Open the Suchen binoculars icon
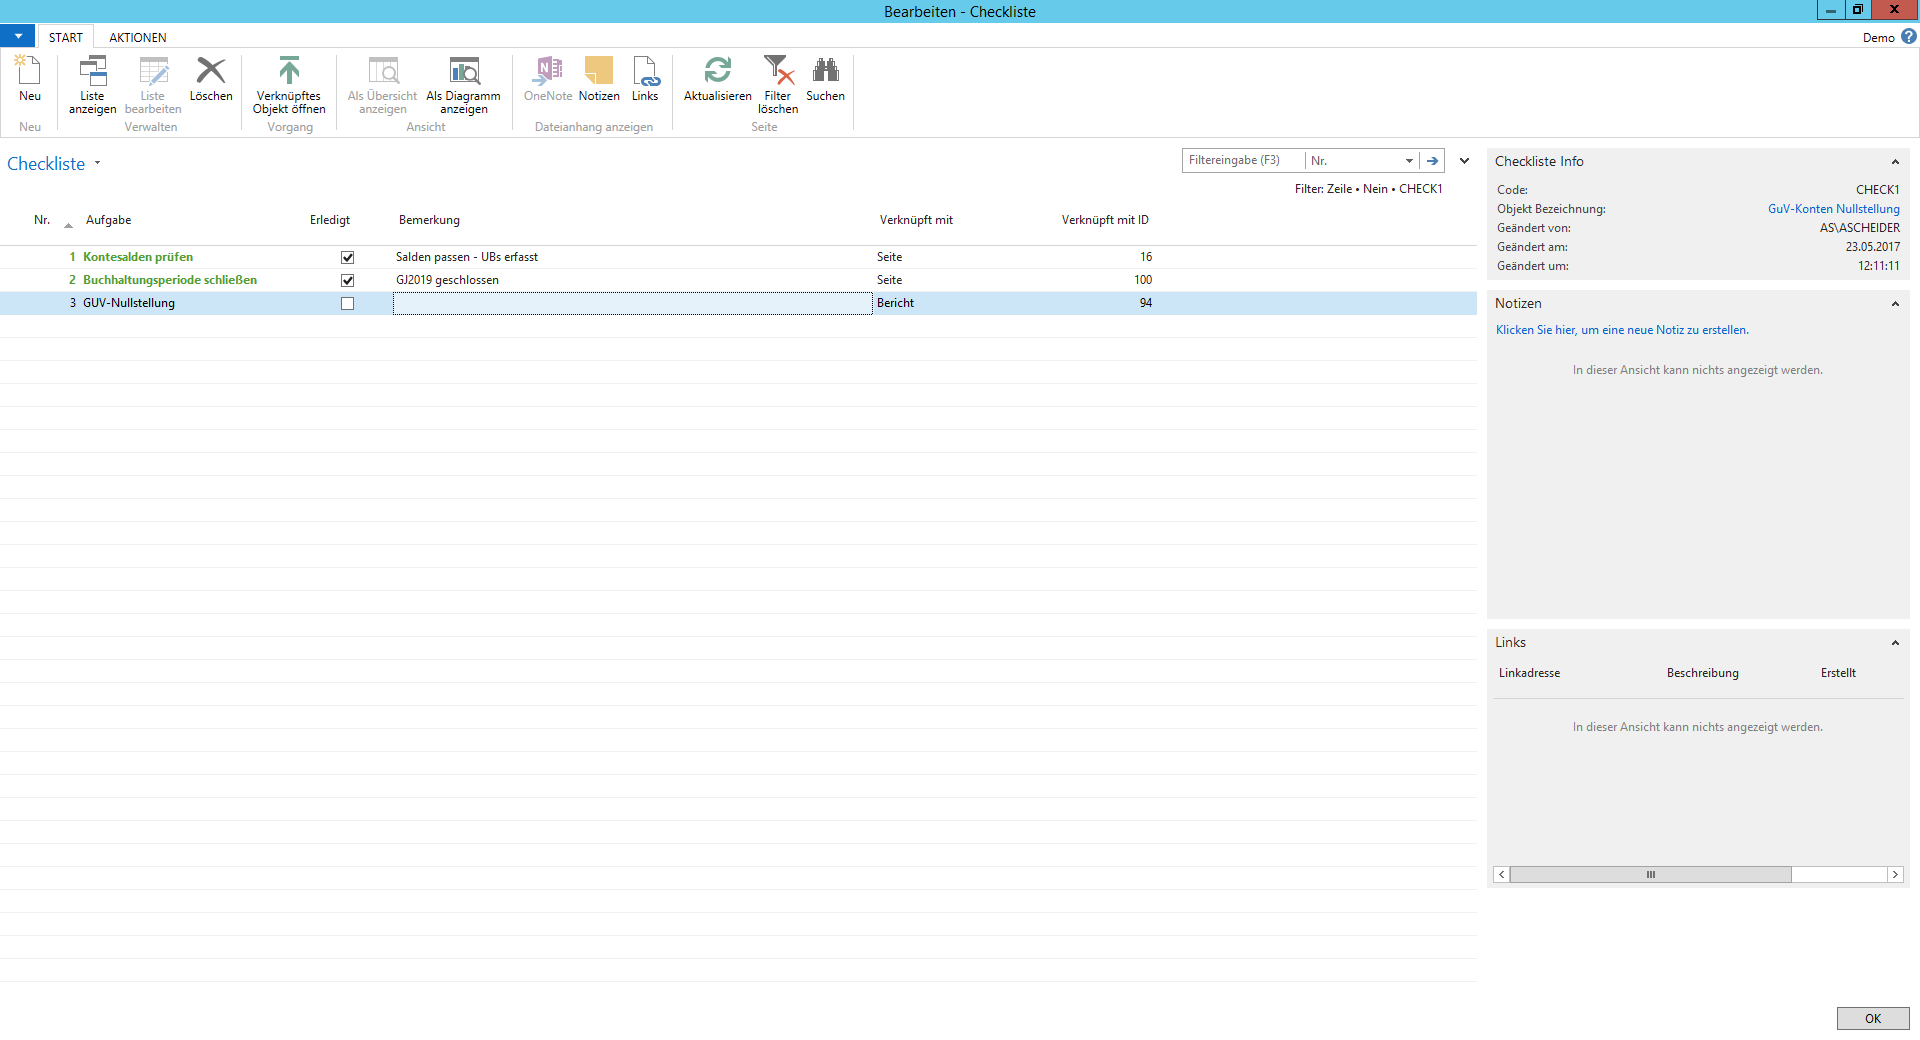Image resolution: width=1920 pixels, height=1040 pixels. pos(825,72)
